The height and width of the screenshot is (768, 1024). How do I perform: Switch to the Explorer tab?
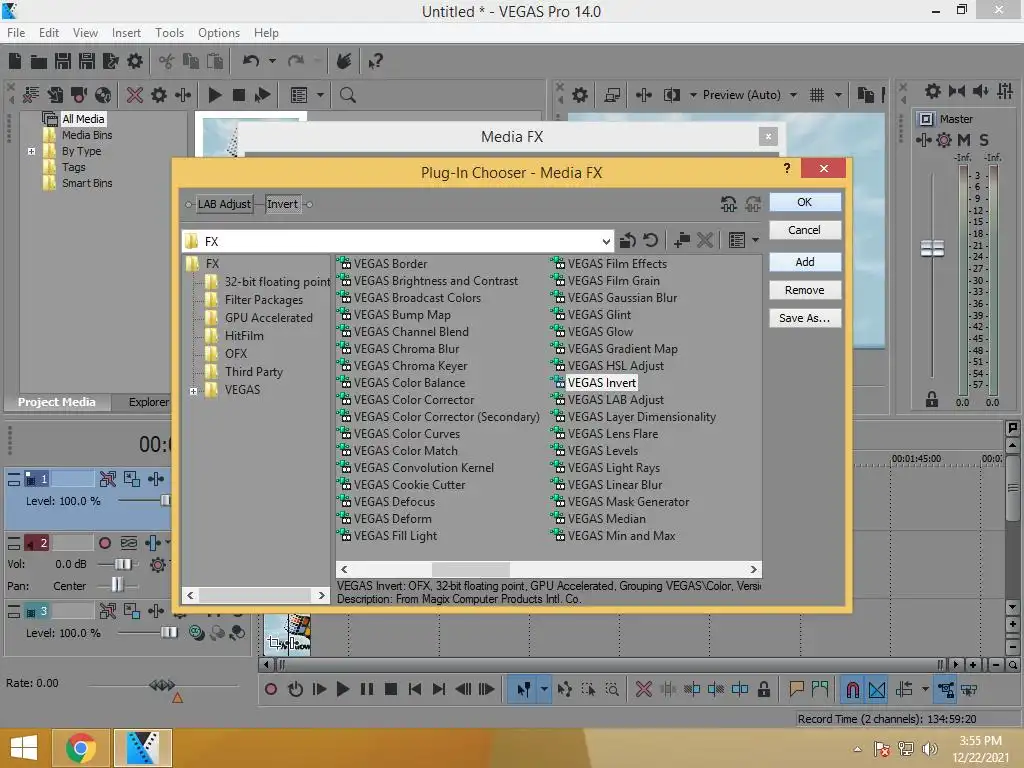coord(148,402)
